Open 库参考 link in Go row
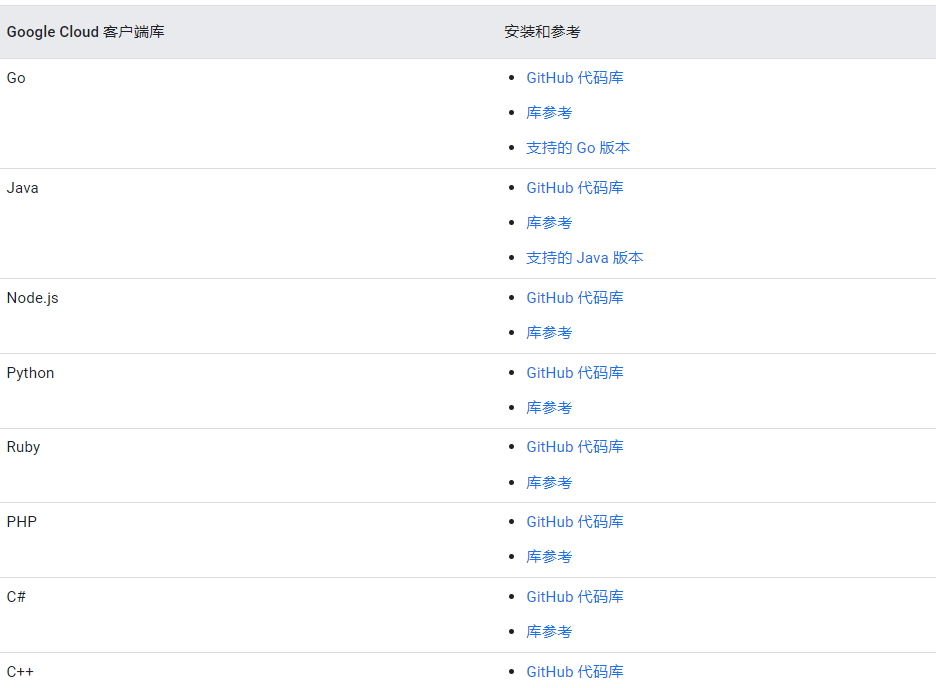The width and height of the screenshot is (936, 688). click(549, 113)
